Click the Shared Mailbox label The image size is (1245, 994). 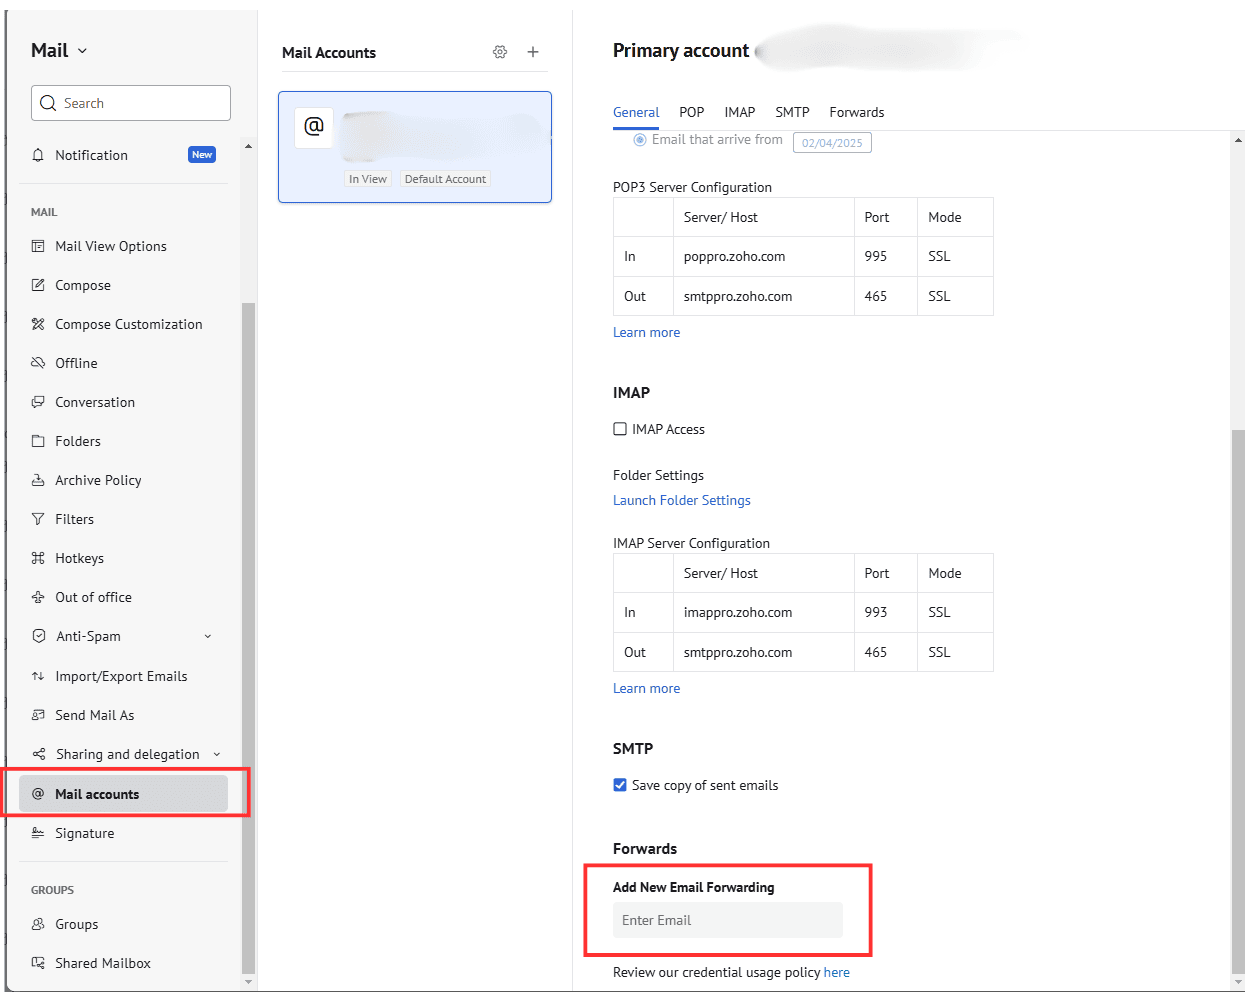pos(103,963)
